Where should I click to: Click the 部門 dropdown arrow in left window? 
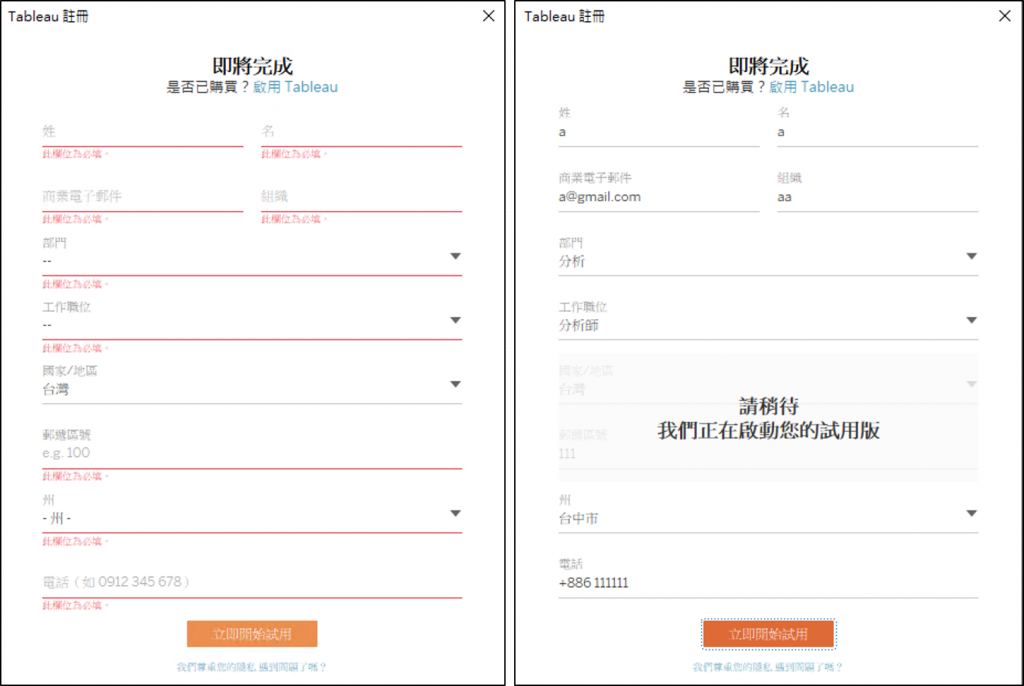[455, 256]
